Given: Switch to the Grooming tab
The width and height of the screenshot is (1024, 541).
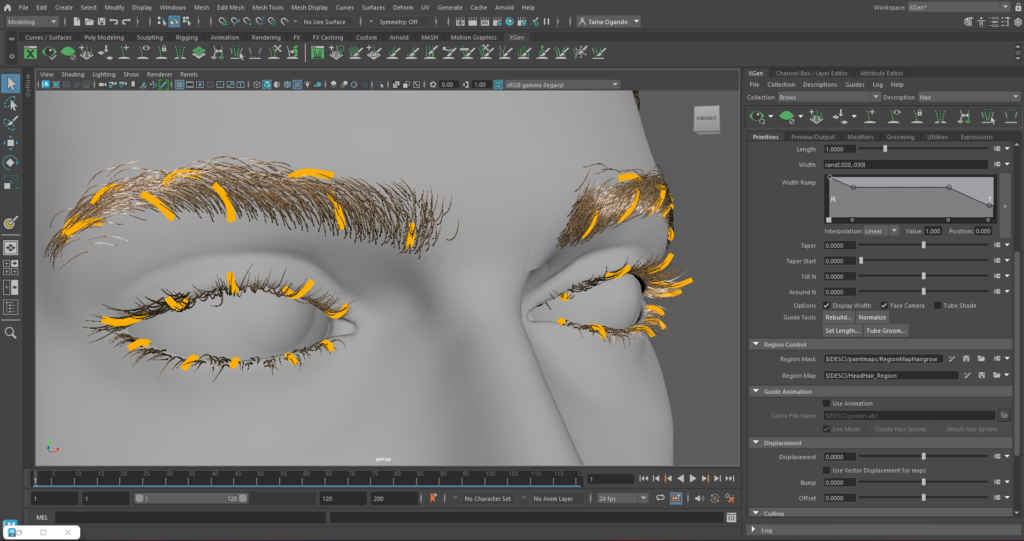Looking at the screenshot, I should click(x=899, y=137).
